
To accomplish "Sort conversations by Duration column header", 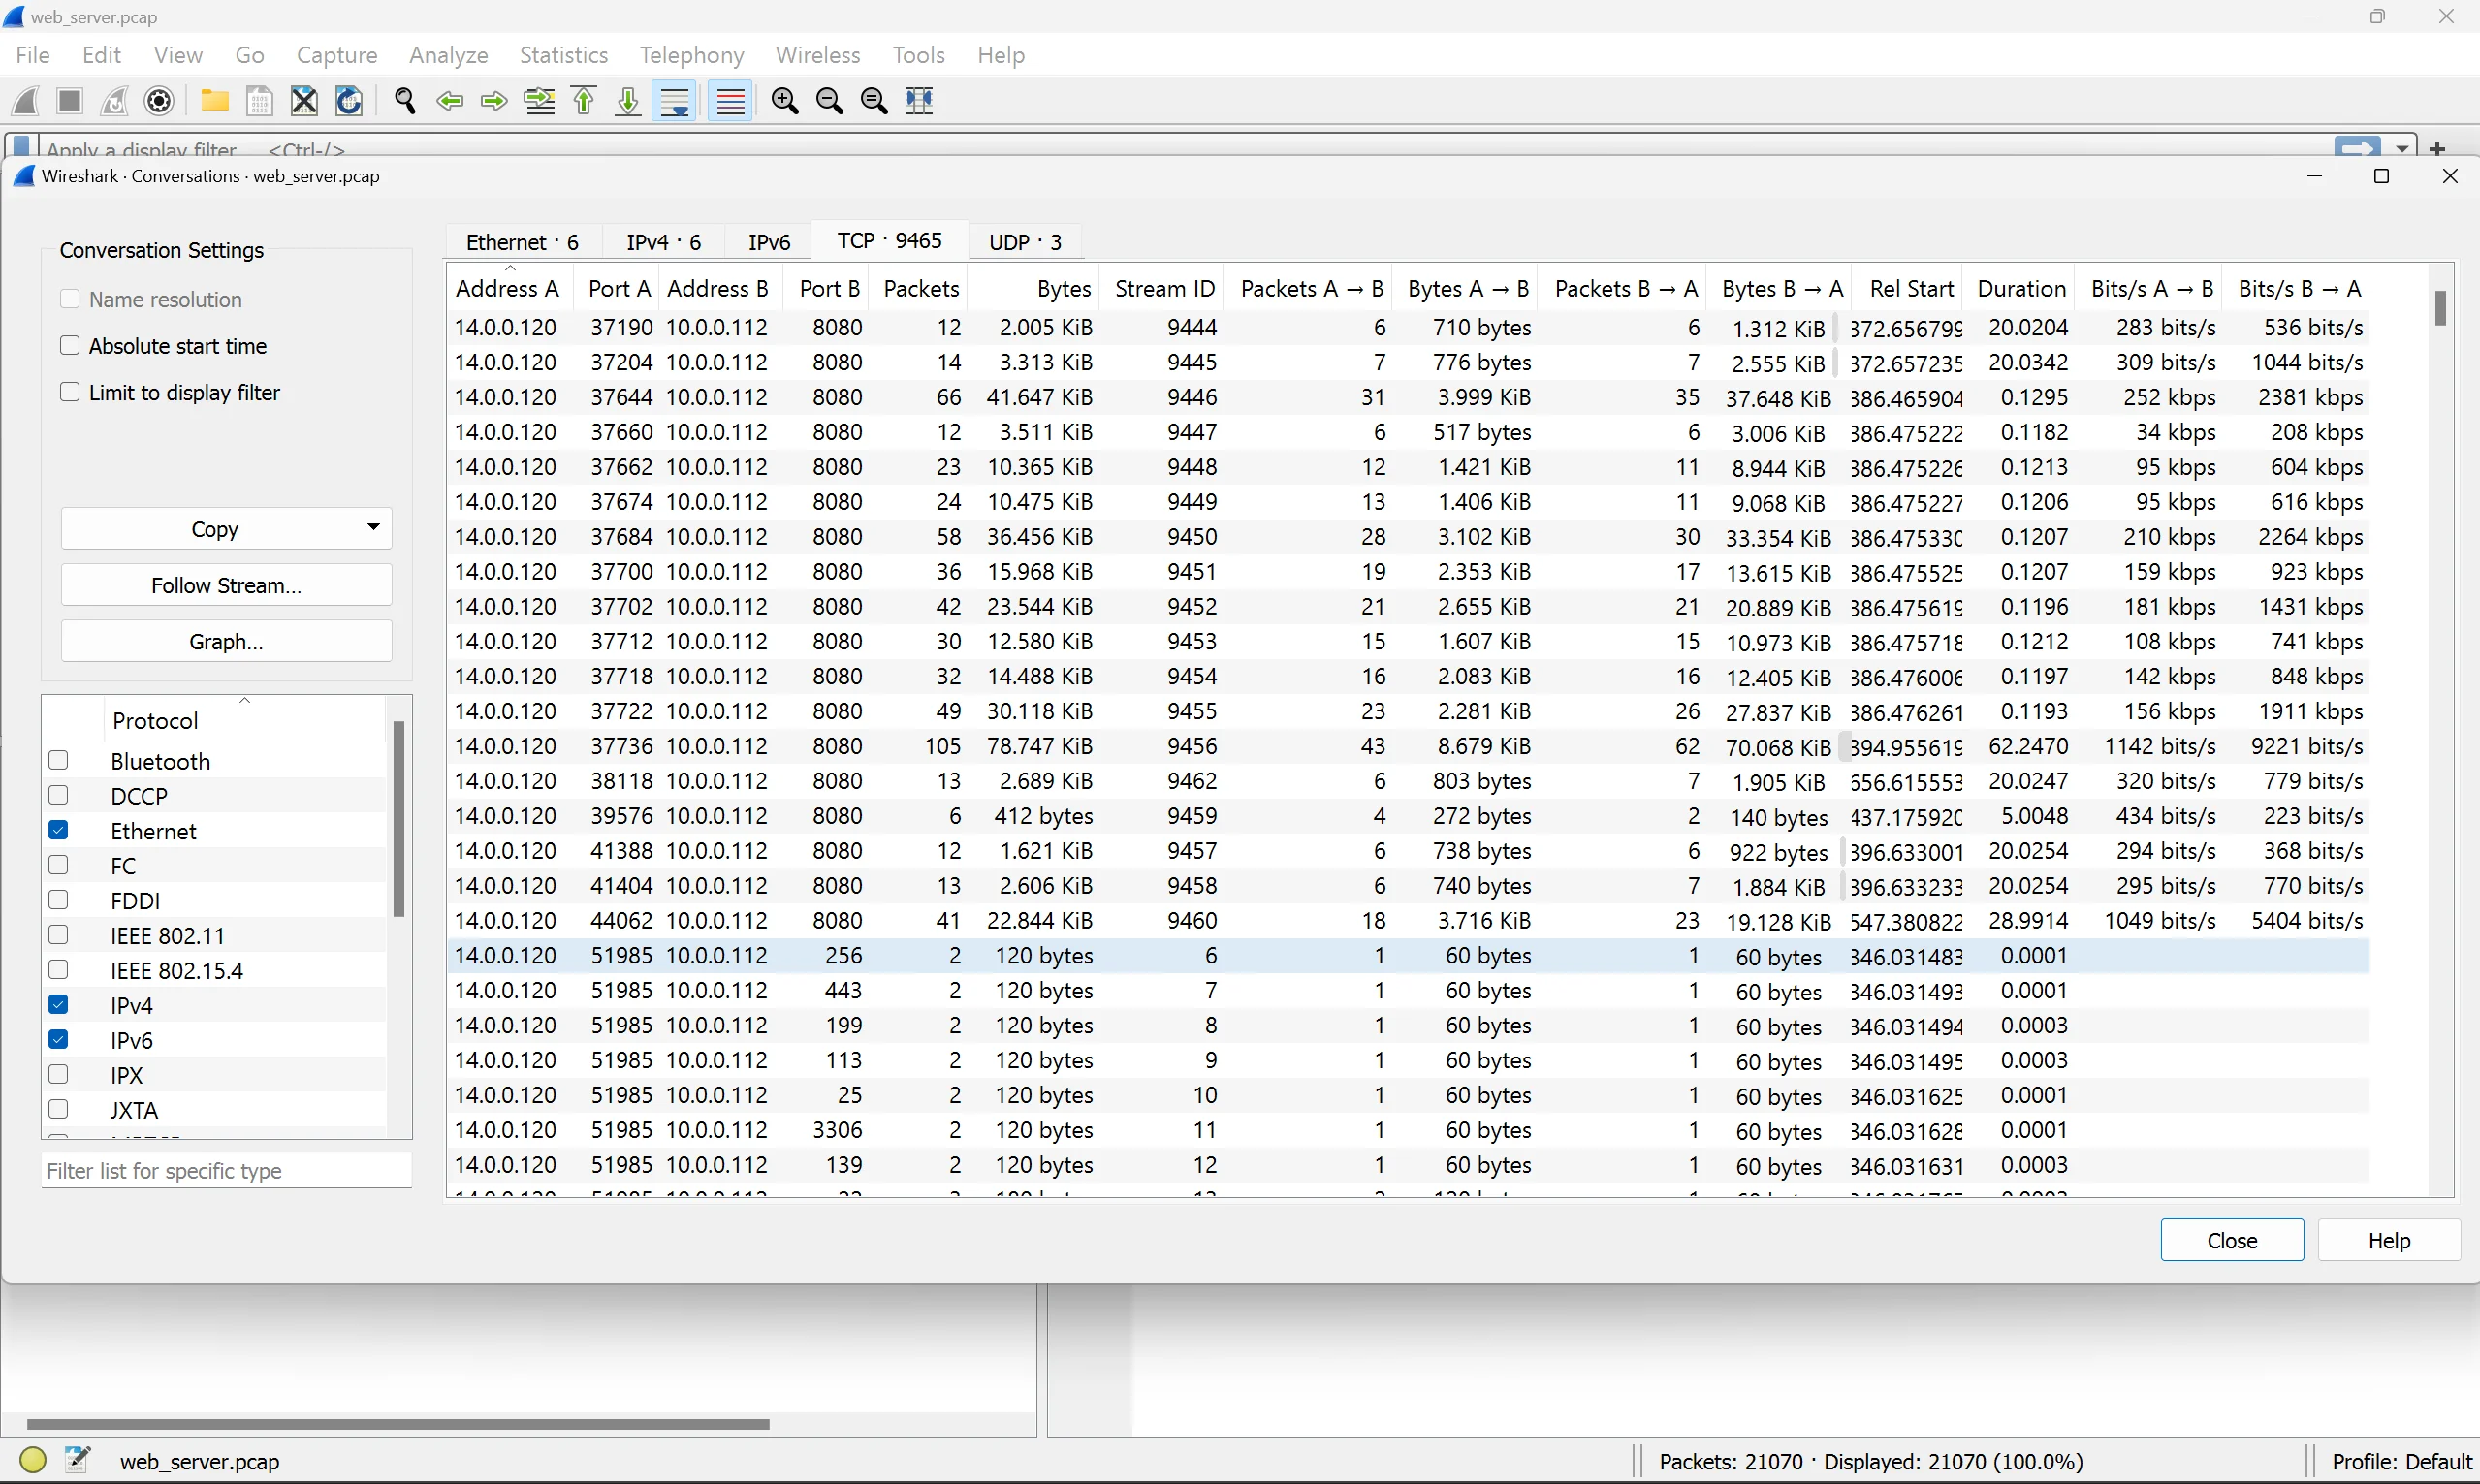I will pos(2020,288).
